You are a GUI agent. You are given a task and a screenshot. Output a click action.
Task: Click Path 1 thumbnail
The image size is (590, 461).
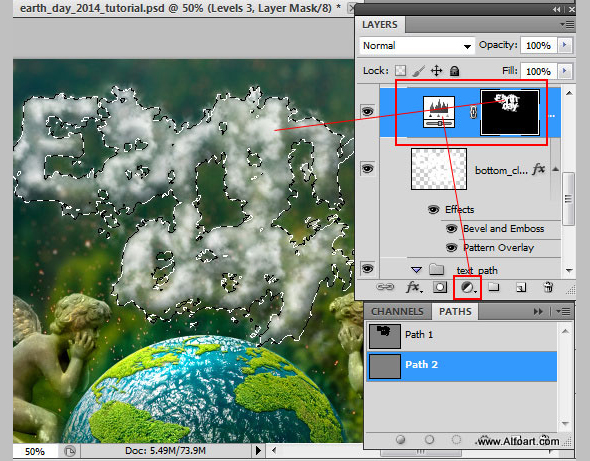point(385,336)
